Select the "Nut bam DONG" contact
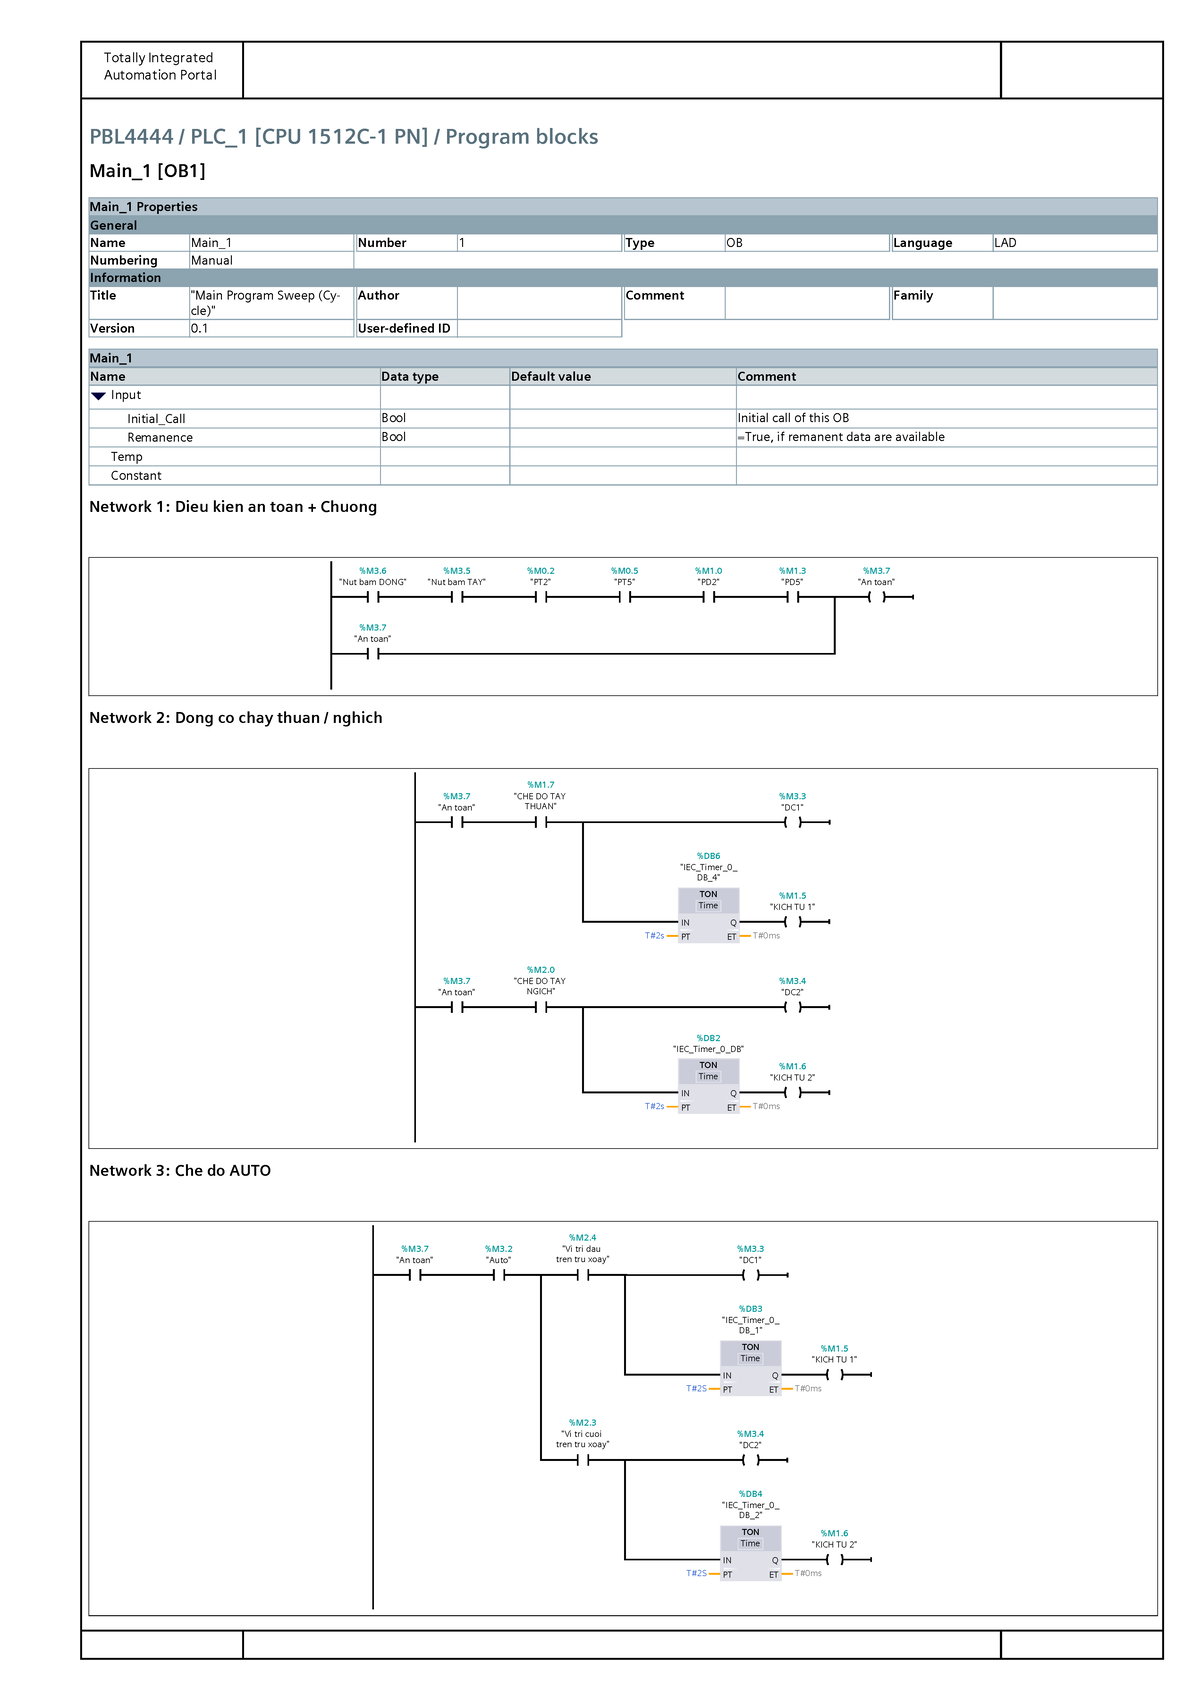 pos(373,597)
